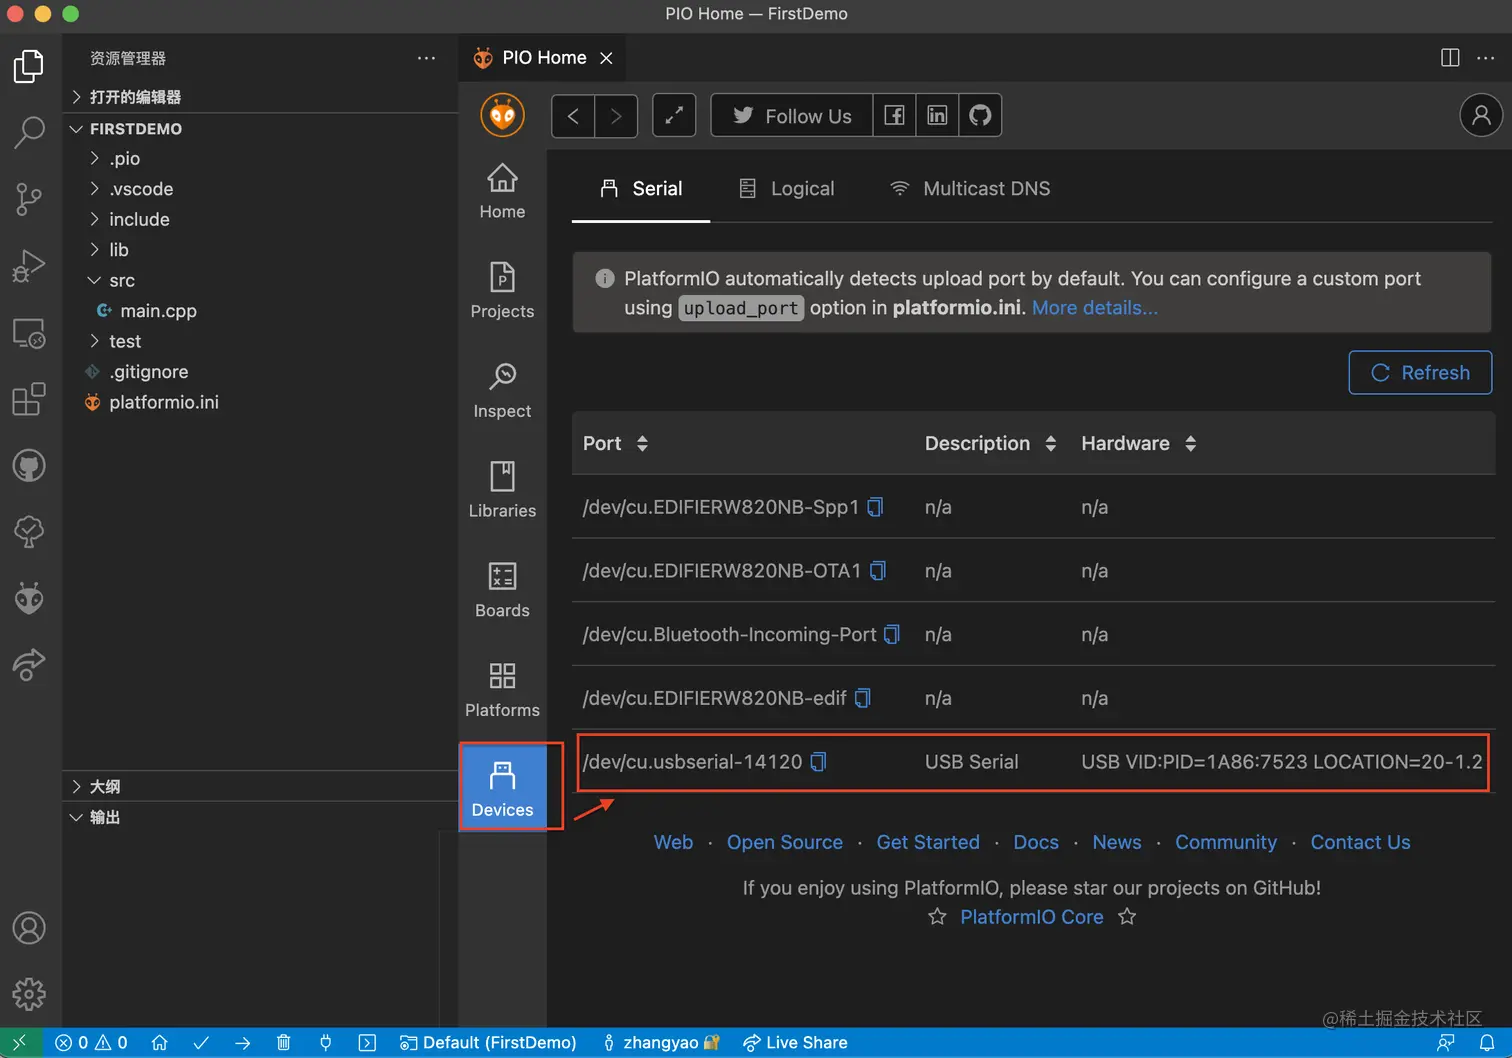Open the PIO Platforms section
This screenshot has width=1512, height=1058.
point(502,690)
